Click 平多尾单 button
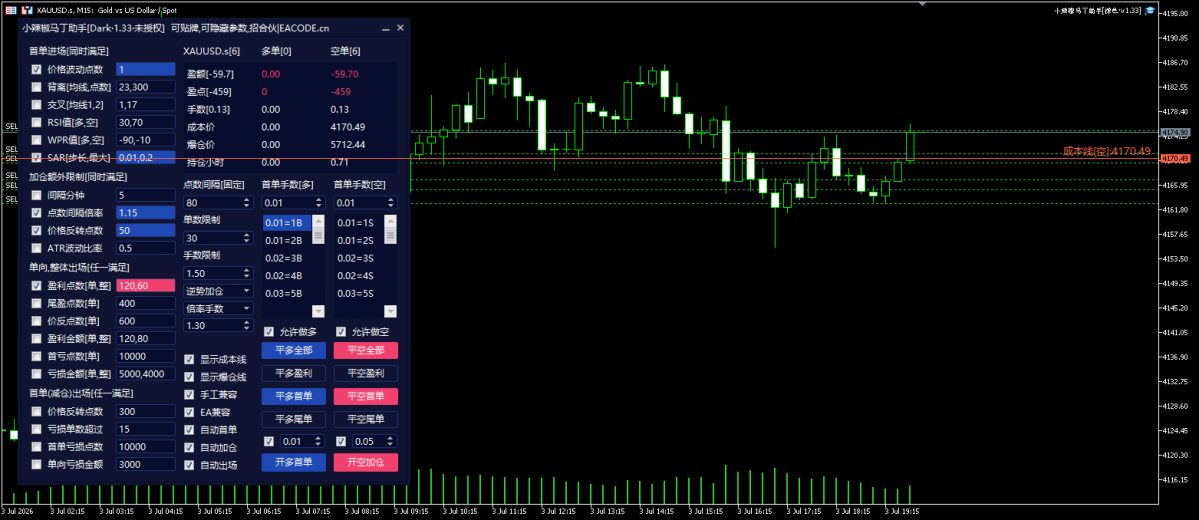 point(294,419)
